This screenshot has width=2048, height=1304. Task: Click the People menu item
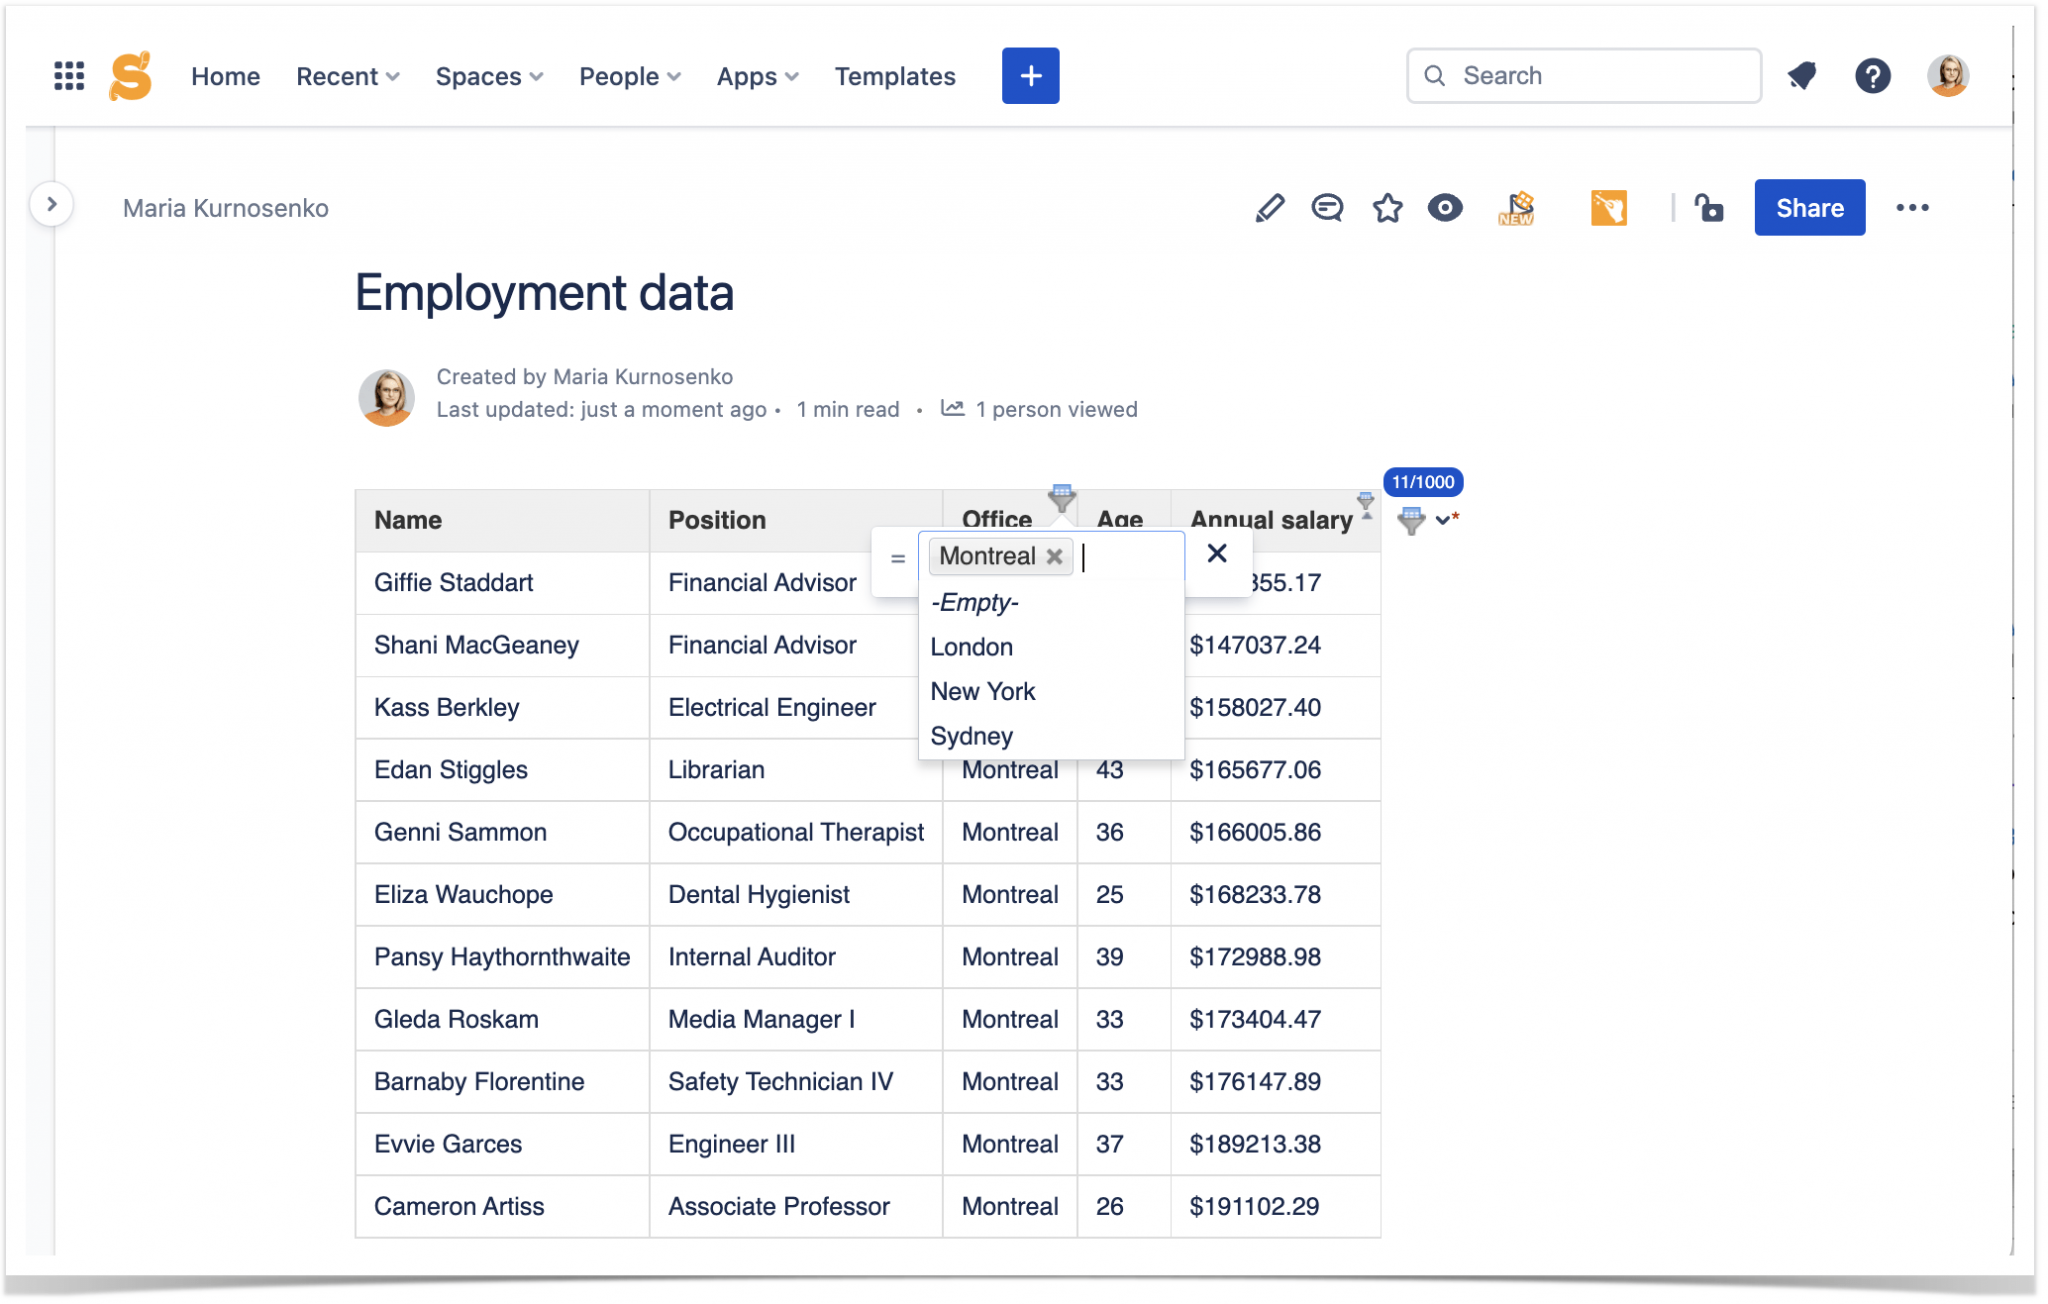(x=619, y=75)
